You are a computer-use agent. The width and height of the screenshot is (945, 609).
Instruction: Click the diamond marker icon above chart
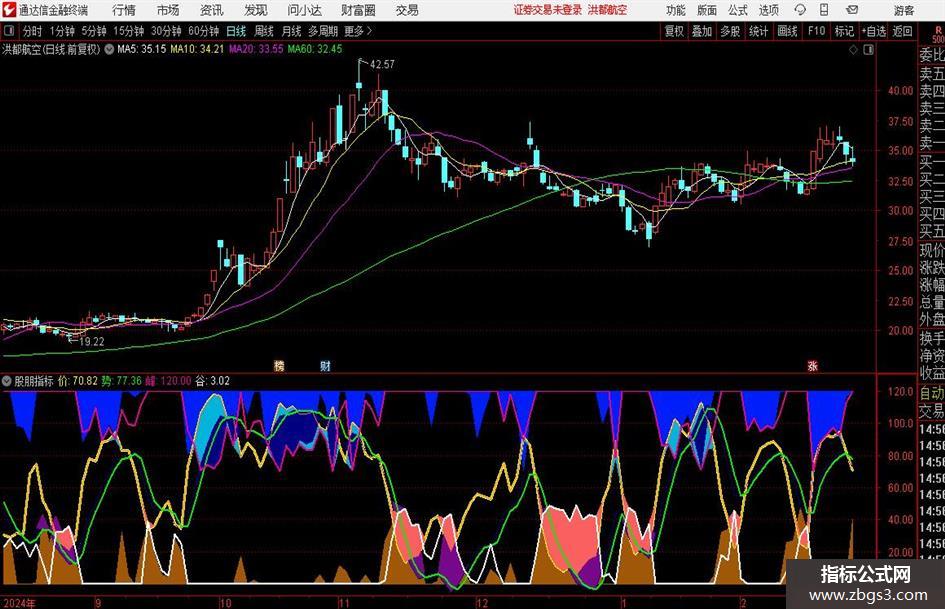(853, 50)
